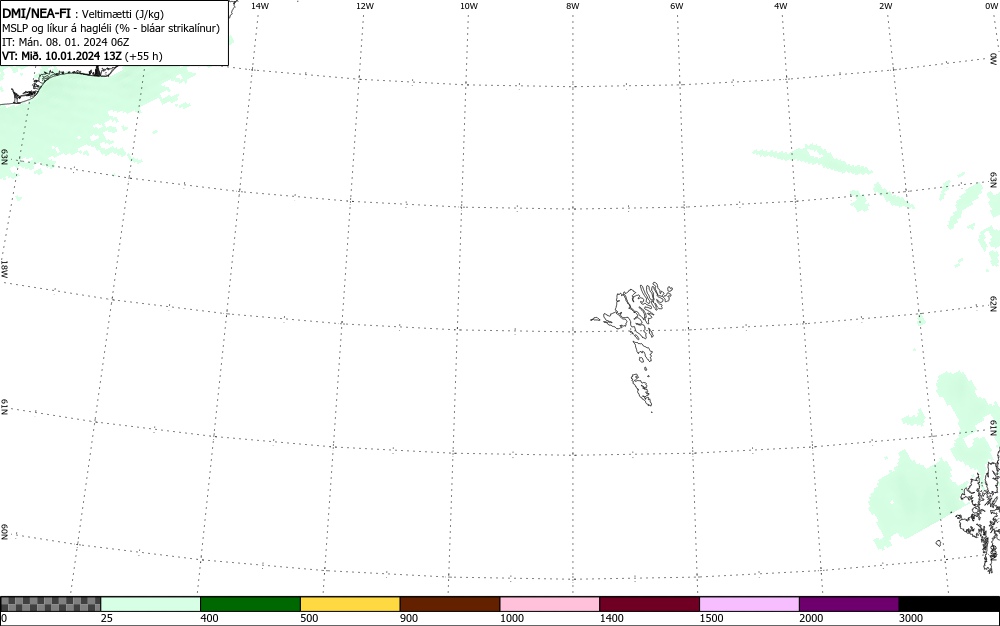Click the Suðuroy southern island outline
The height and width of the screenshot is (626, 1000).
coord(642,389)
